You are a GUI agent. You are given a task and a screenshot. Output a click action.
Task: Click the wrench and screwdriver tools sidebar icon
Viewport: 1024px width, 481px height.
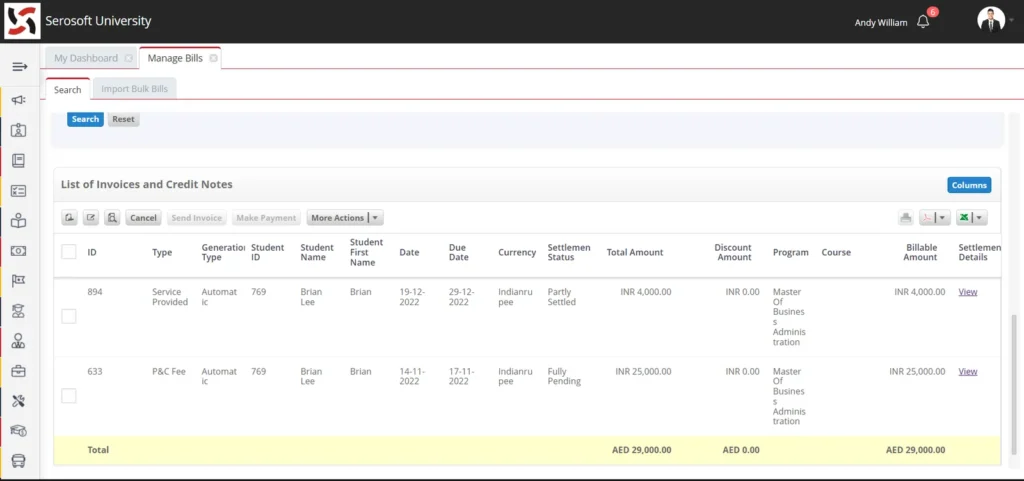coord(19,401)
